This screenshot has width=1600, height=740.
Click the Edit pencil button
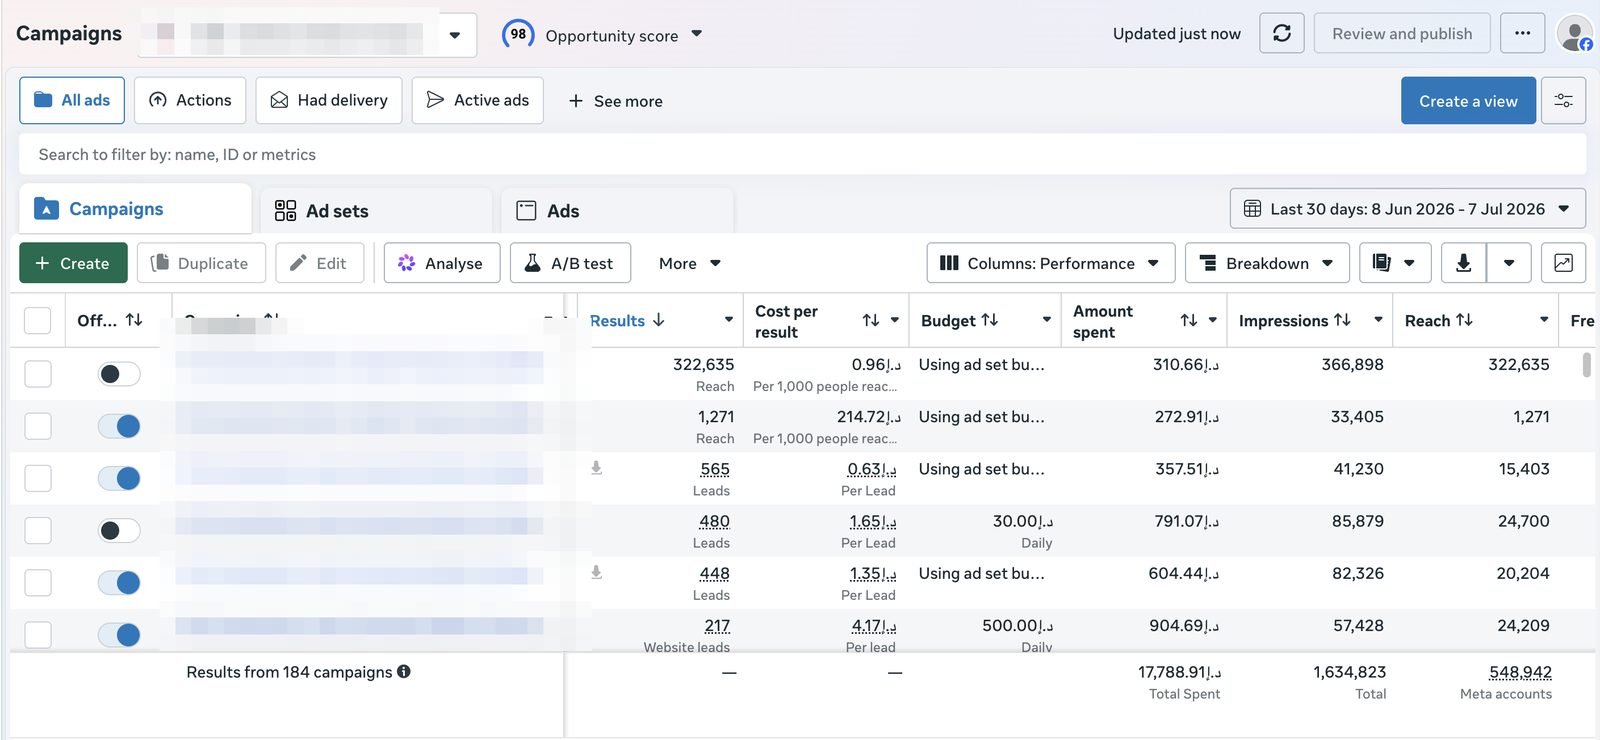[x=319, y=263]
